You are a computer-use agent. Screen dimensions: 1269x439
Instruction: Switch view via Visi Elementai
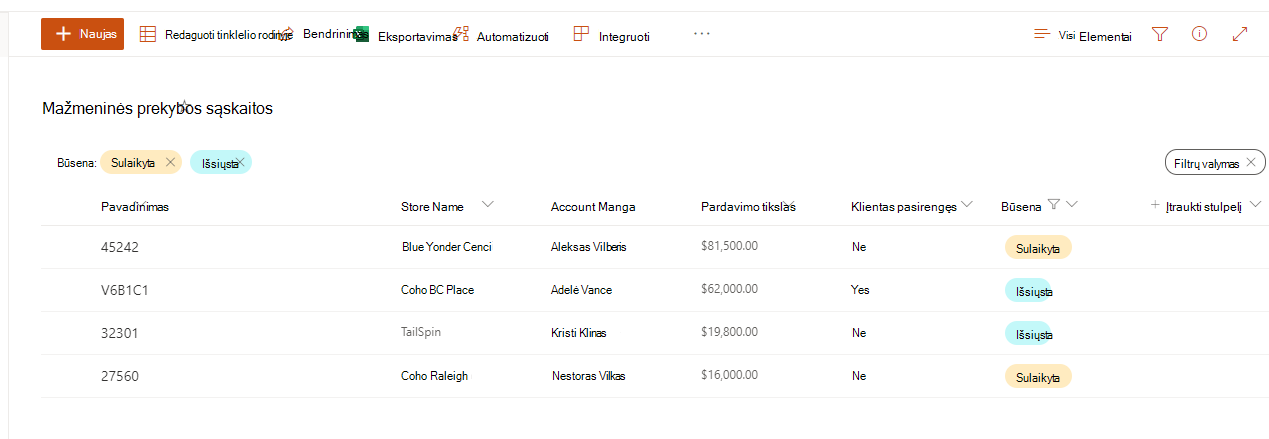point(1083,35)
